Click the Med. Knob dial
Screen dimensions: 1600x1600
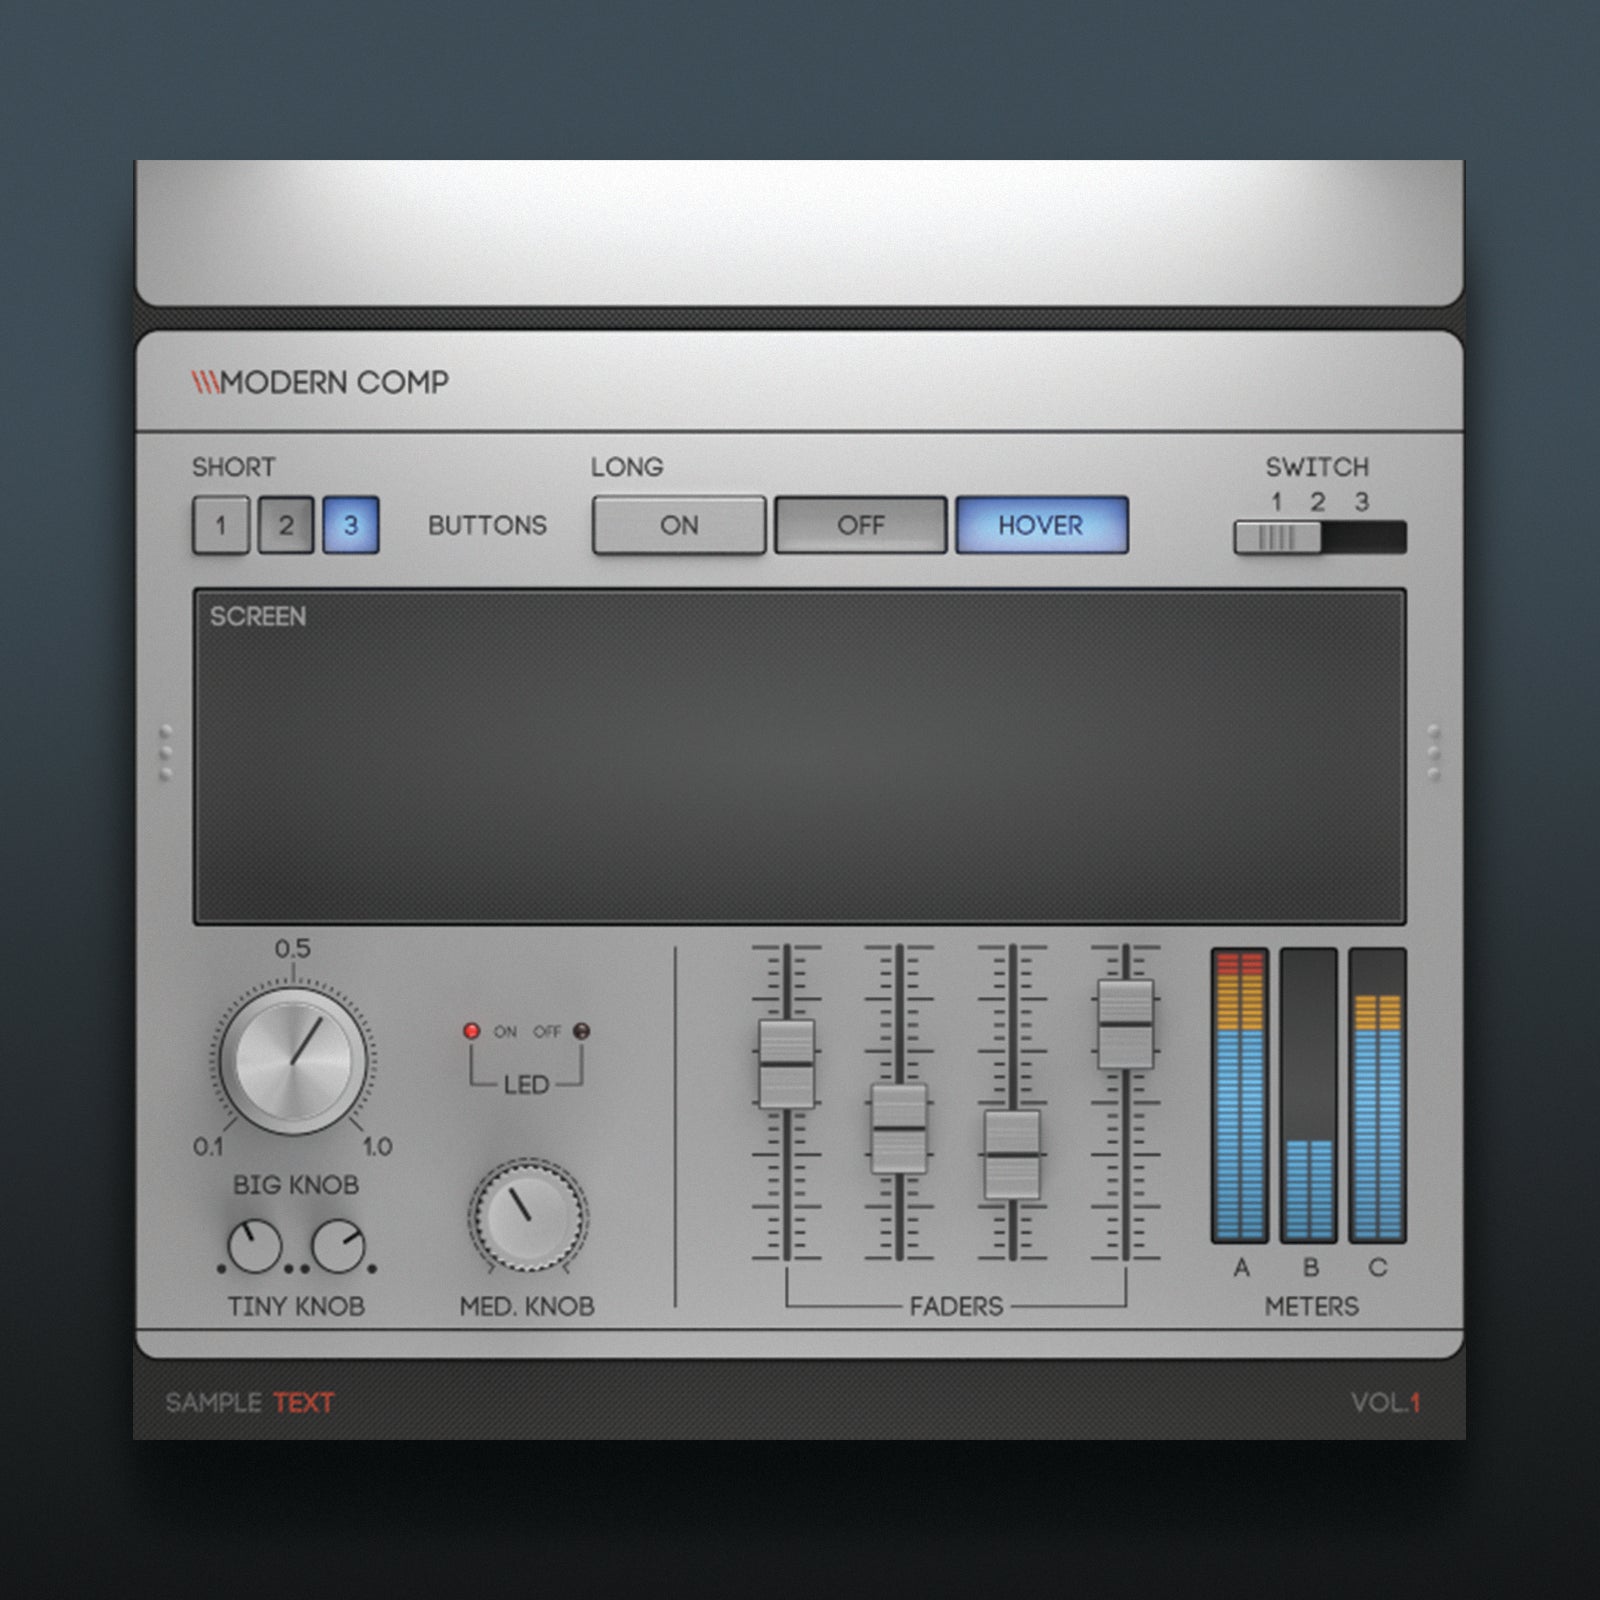pos(527,1217)
